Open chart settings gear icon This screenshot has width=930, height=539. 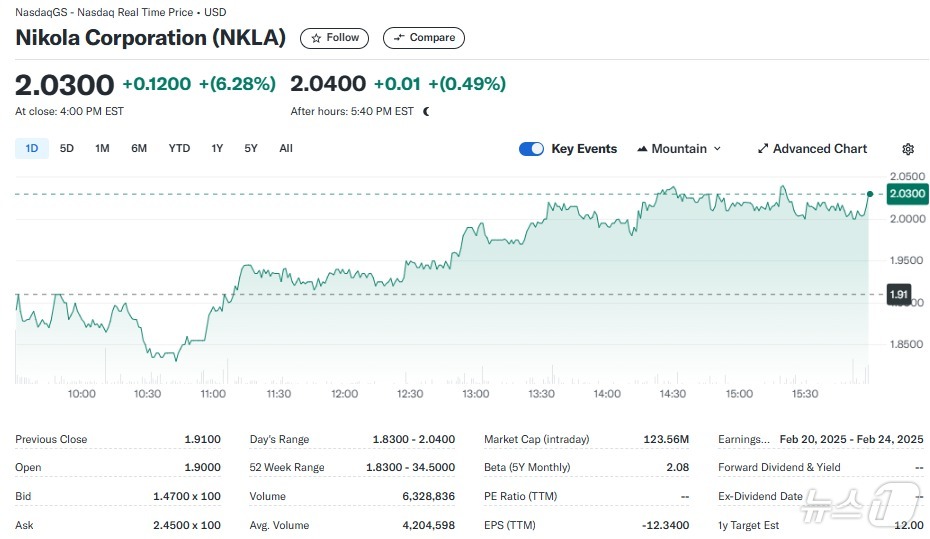[907, 149]
